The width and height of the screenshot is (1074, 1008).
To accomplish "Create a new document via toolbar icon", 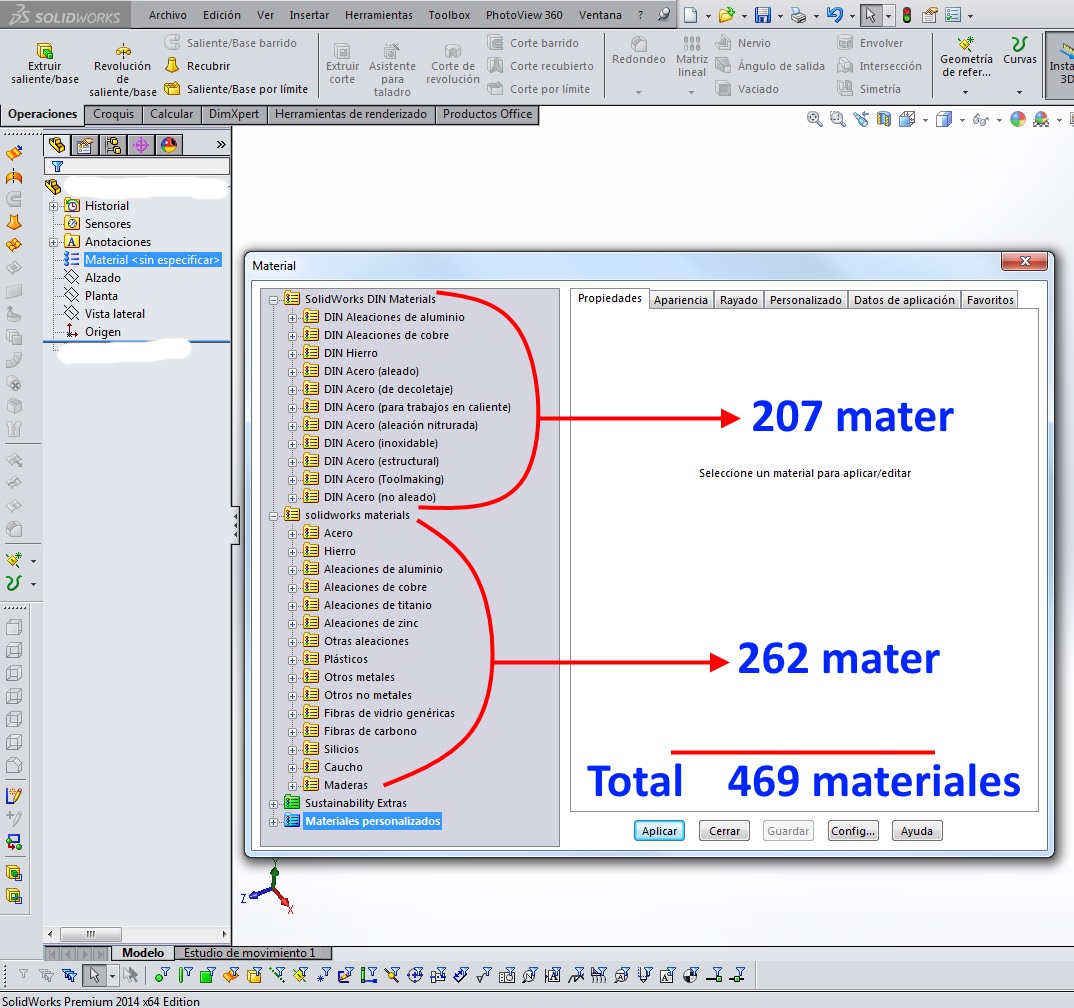I will point(690,15).
